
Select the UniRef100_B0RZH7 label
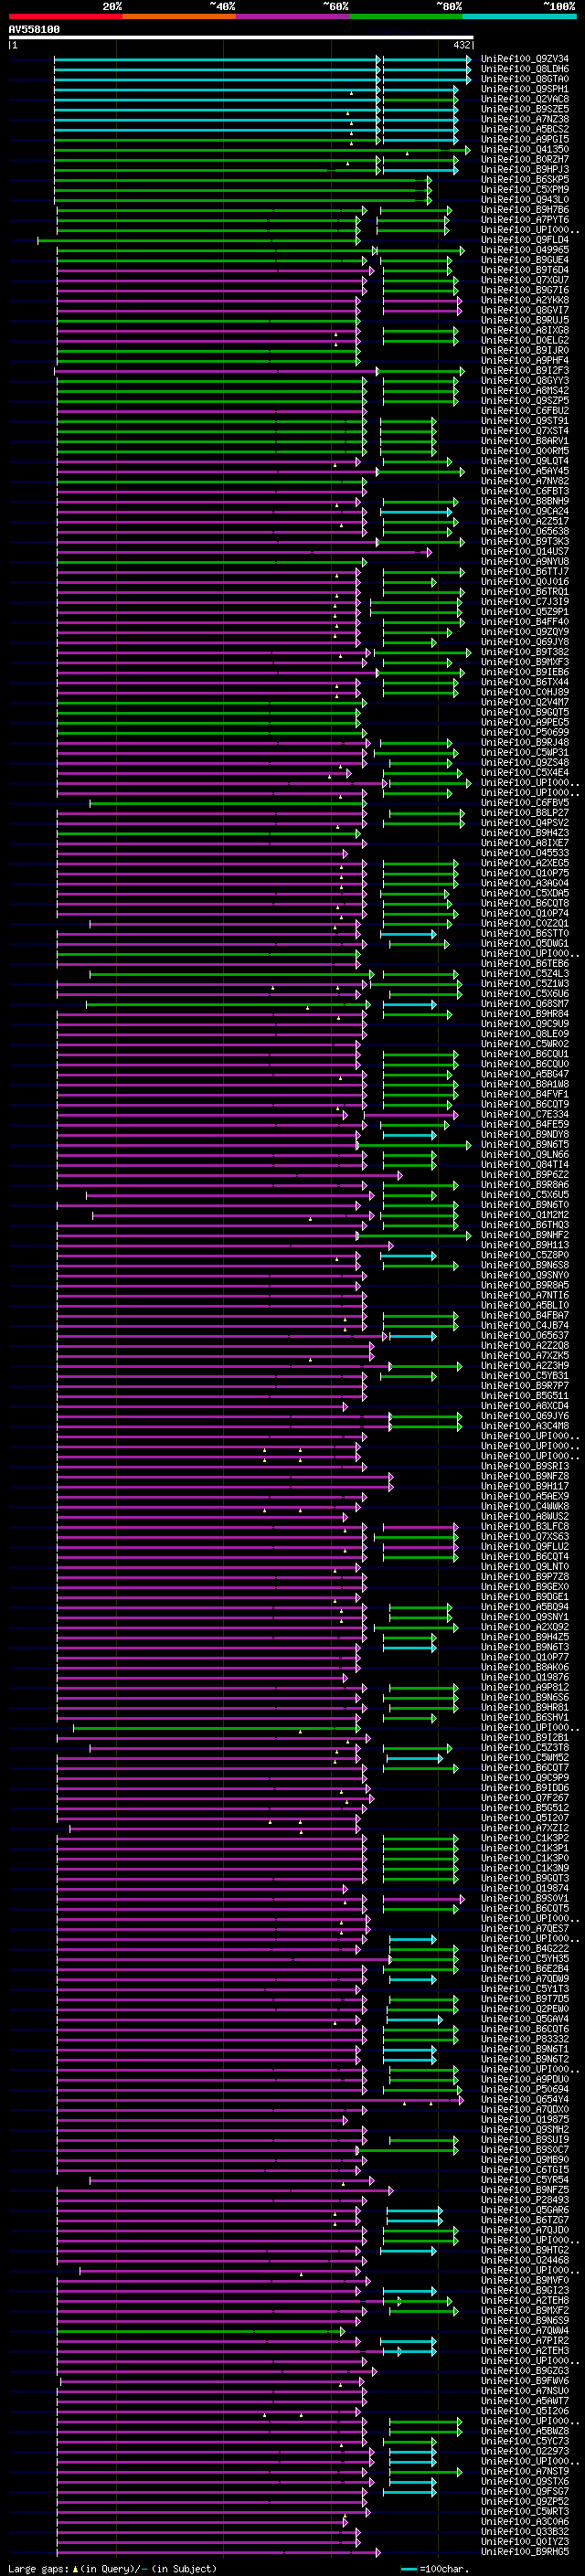(x=525, y=159)
